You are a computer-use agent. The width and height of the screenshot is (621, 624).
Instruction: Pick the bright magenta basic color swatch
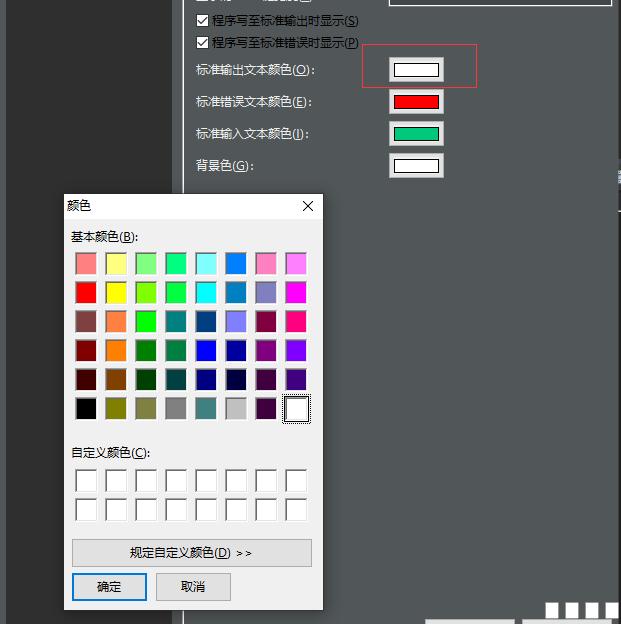297,293
